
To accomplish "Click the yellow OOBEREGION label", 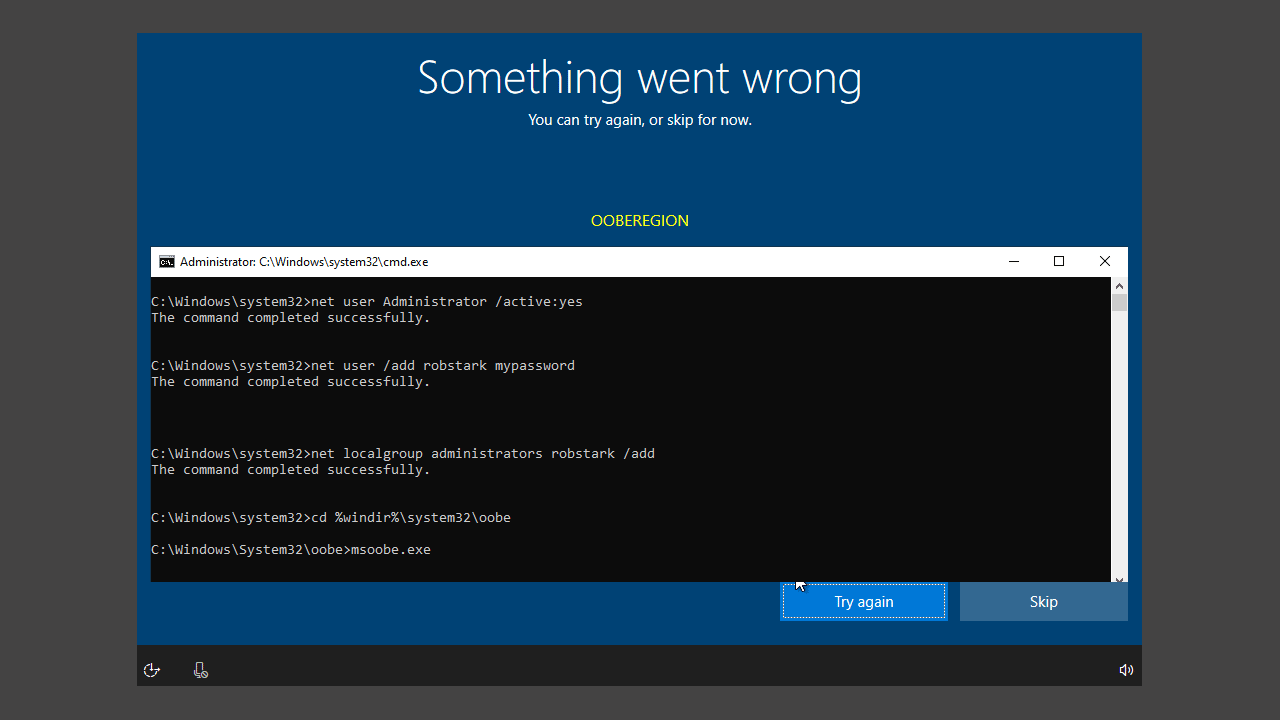I will 639,220.
